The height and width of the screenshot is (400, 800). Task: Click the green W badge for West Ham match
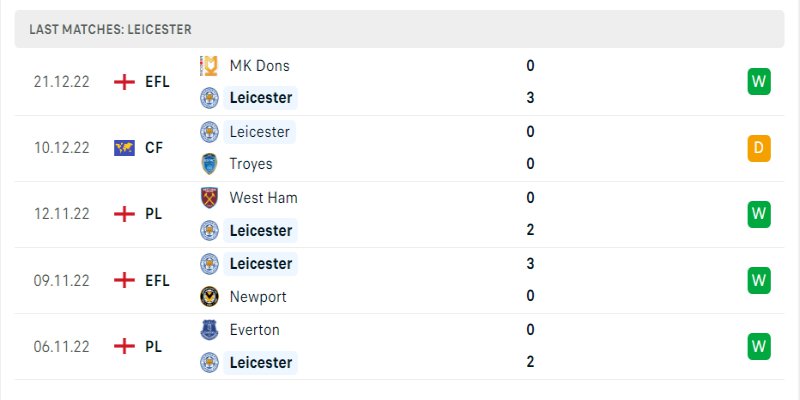coord(759,214)
